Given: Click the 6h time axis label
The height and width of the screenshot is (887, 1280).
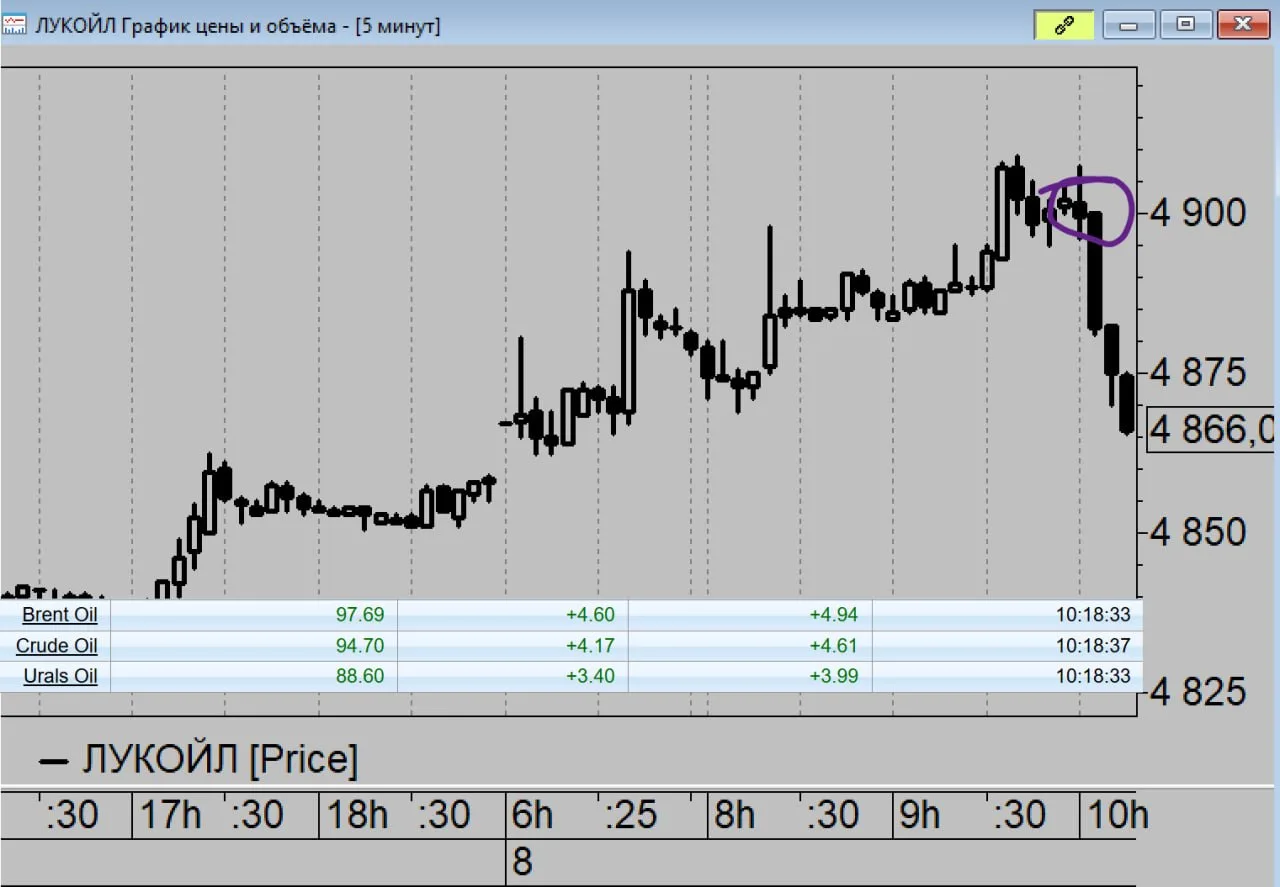Looking at the screenshot, I should [x=532, y=816].
